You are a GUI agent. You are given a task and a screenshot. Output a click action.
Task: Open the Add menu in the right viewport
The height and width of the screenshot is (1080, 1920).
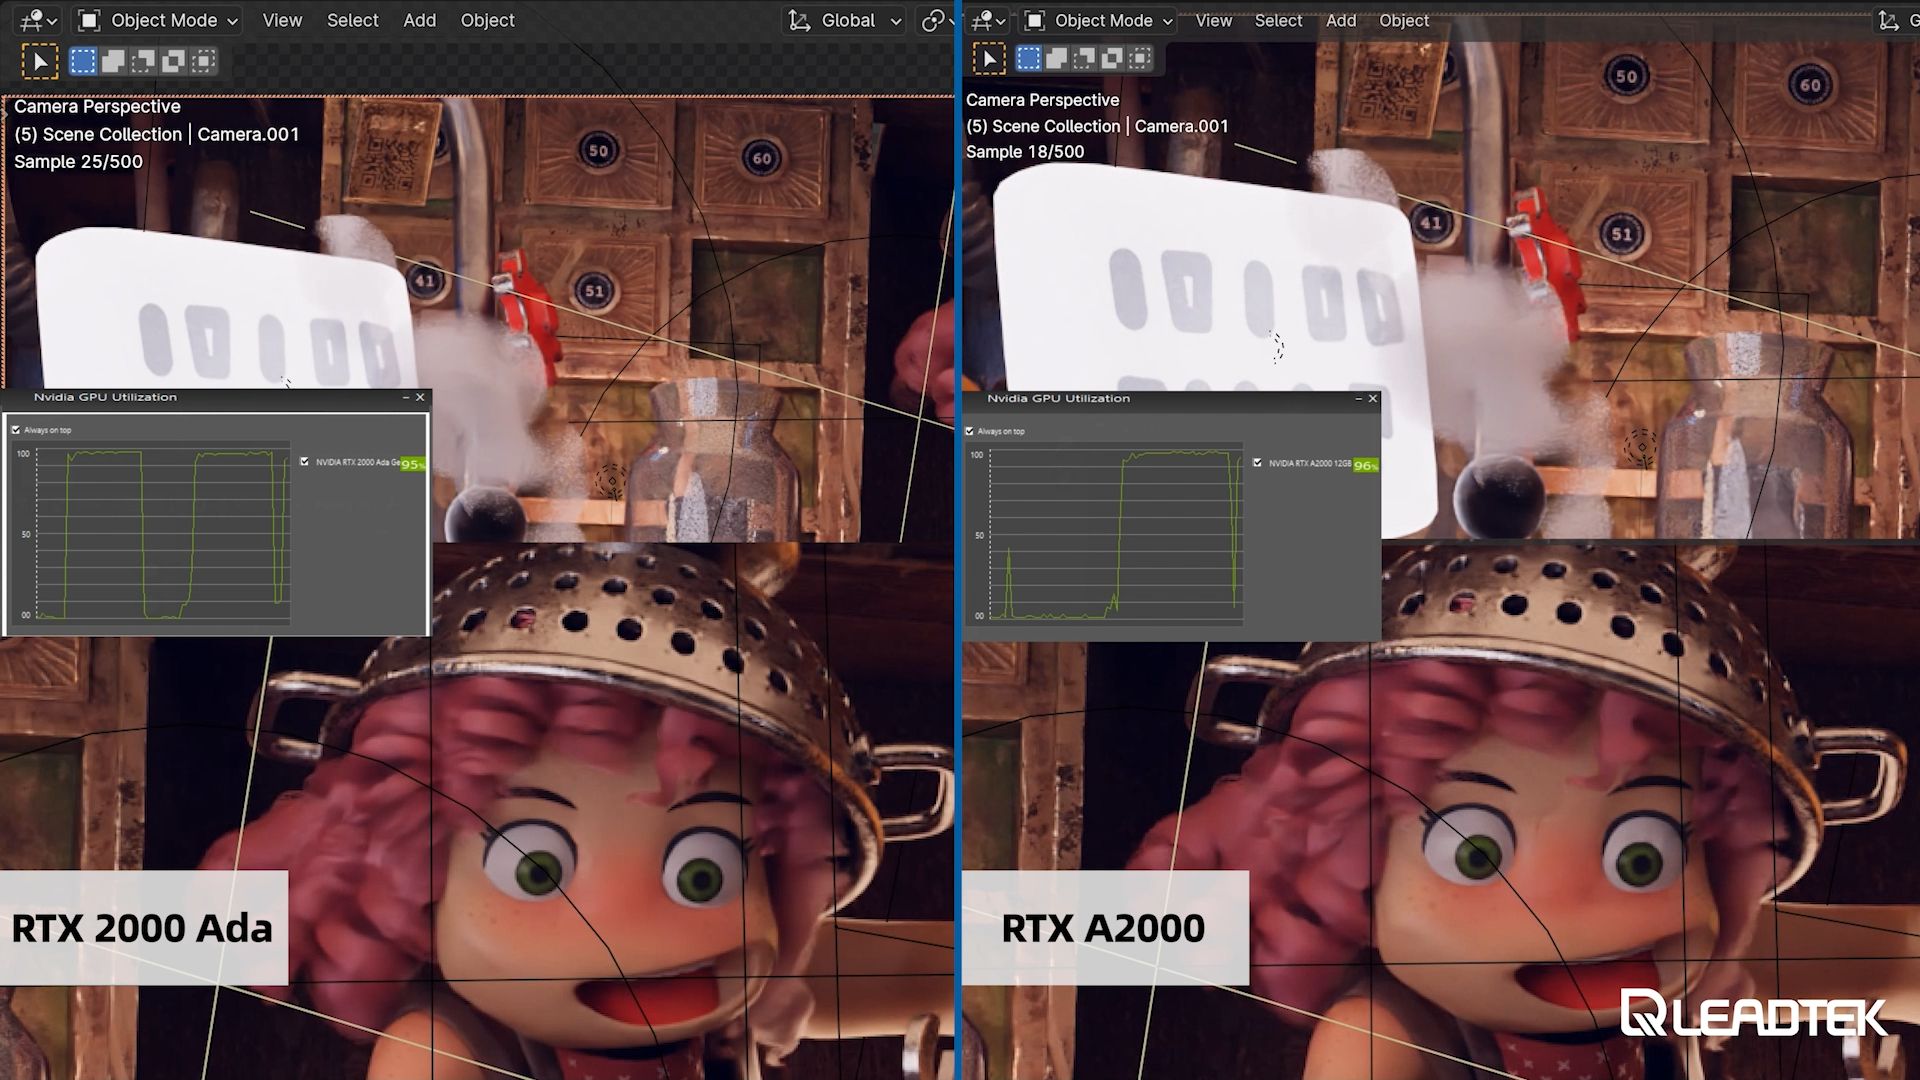1341,20
